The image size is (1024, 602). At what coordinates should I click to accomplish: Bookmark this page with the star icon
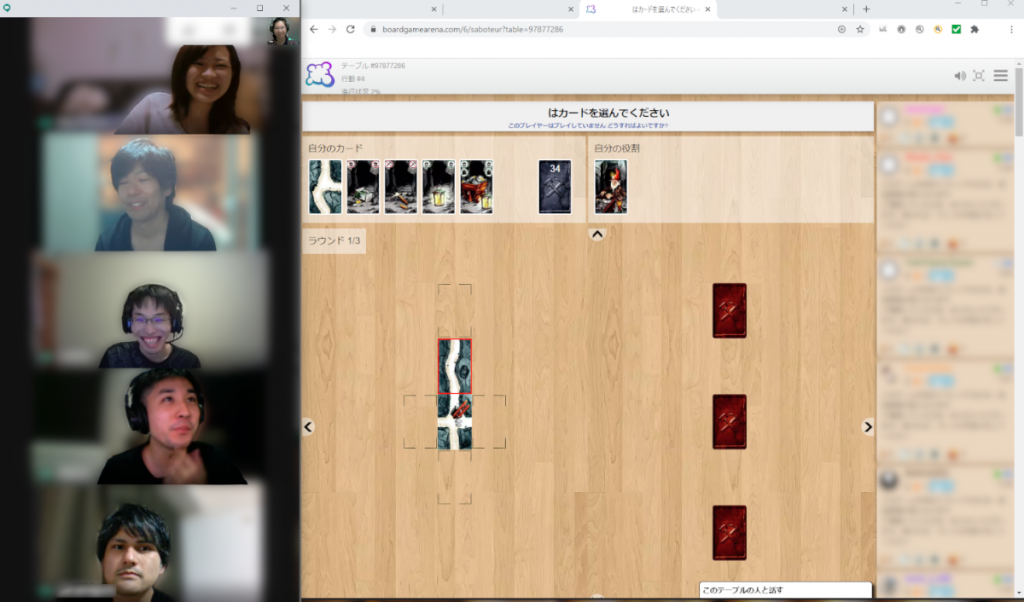860,29
